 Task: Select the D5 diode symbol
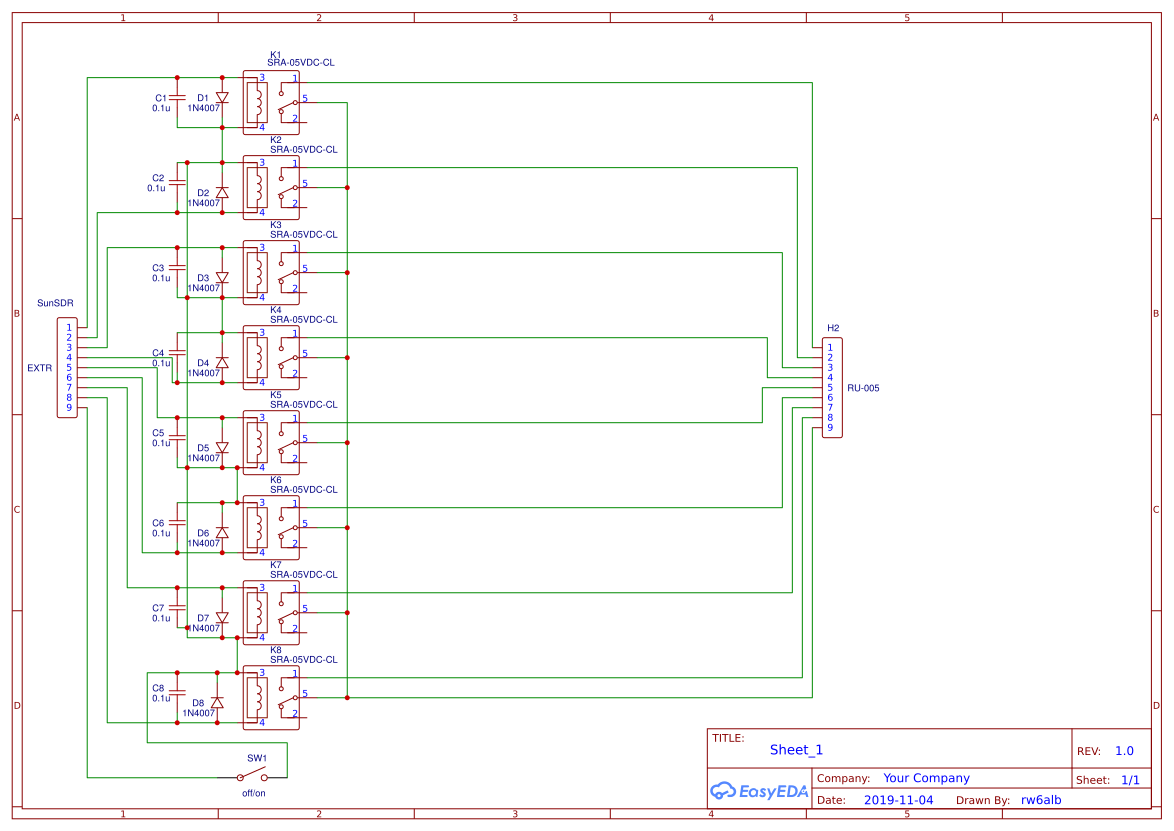pyautogui.click(x=222, y=448)
